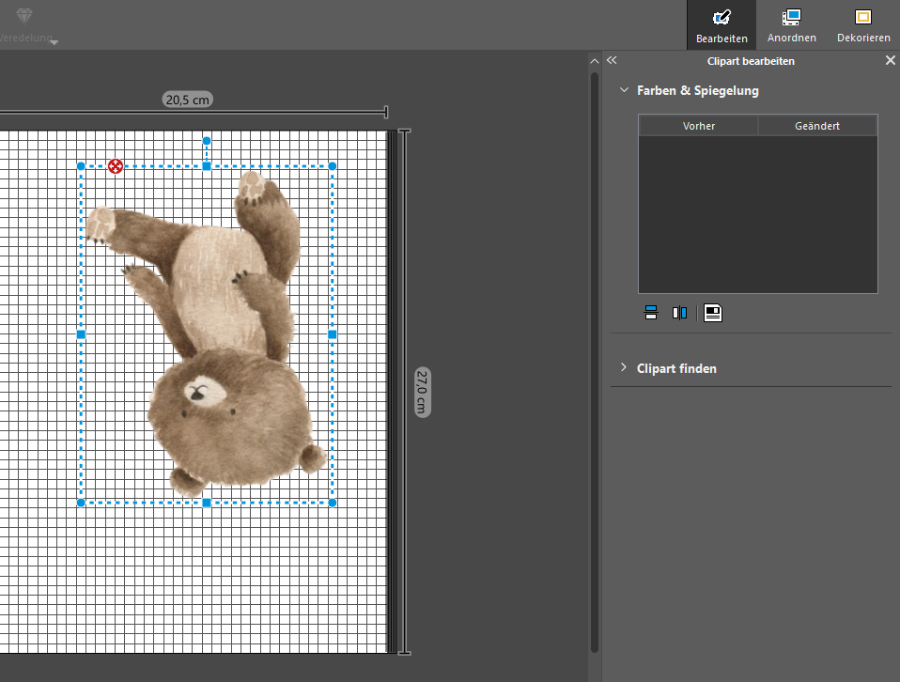The height and width of the screenshot is (682, 900).
Task: Click the canvas vertical scrollbar
Action: [594, 360]
